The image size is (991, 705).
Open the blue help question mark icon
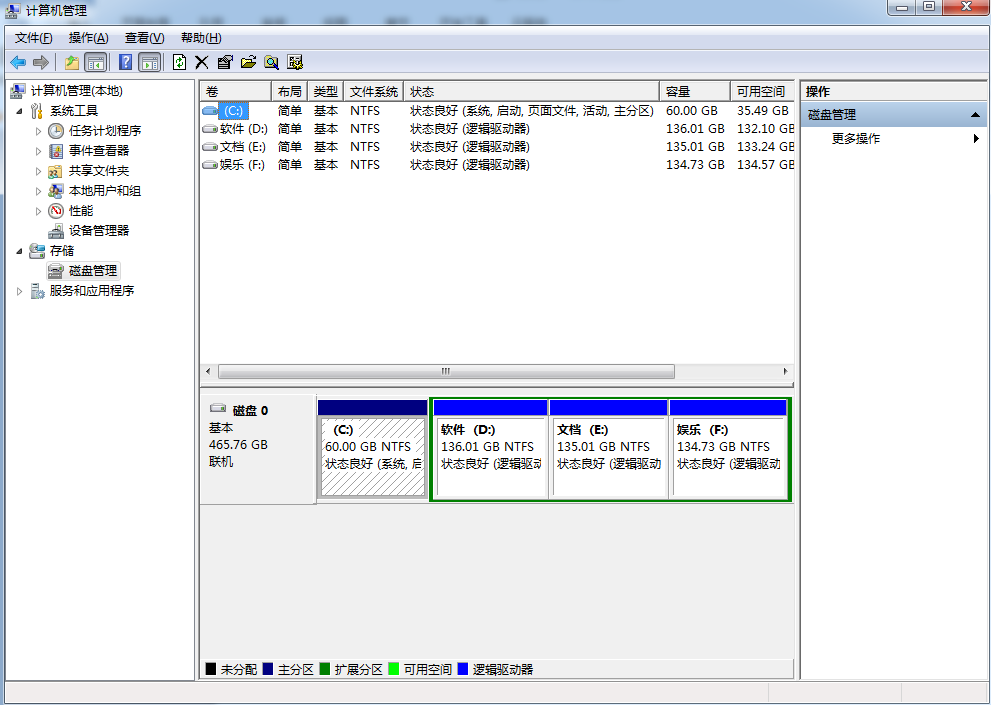pyautogui.click(x=125, y=62)
